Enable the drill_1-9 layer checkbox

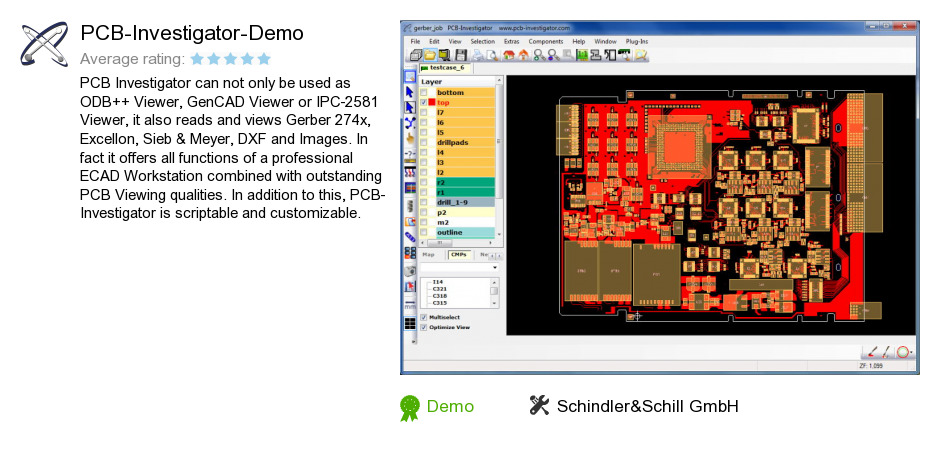click(x=423, y=202)
